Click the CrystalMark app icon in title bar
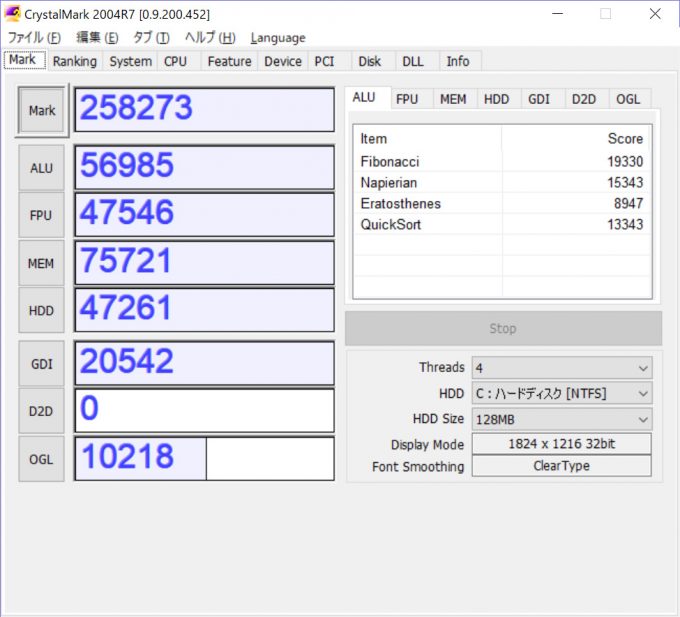680x617 pixels. pyautogui.click(x=12, y=14)
